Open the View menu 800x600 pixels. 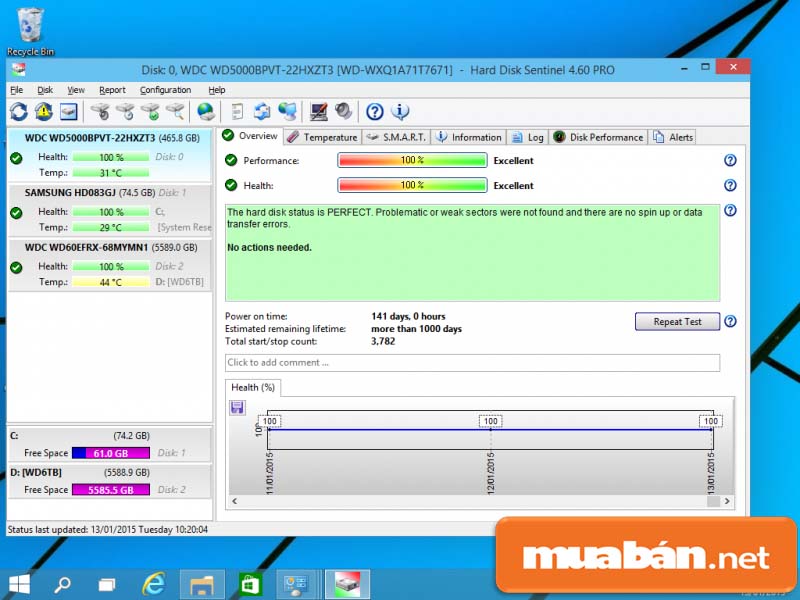(x=76, y=90)
